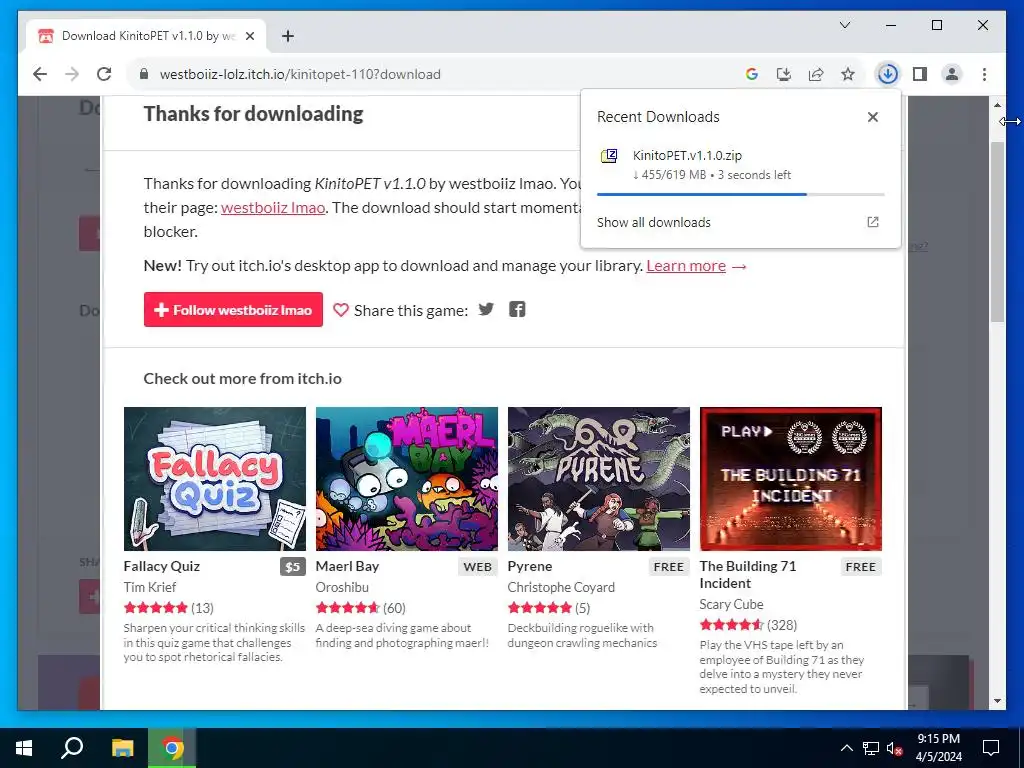Close the KinitoPET download tab
Viewport: 1024px width, 768px height.
(x=249, y=36)
